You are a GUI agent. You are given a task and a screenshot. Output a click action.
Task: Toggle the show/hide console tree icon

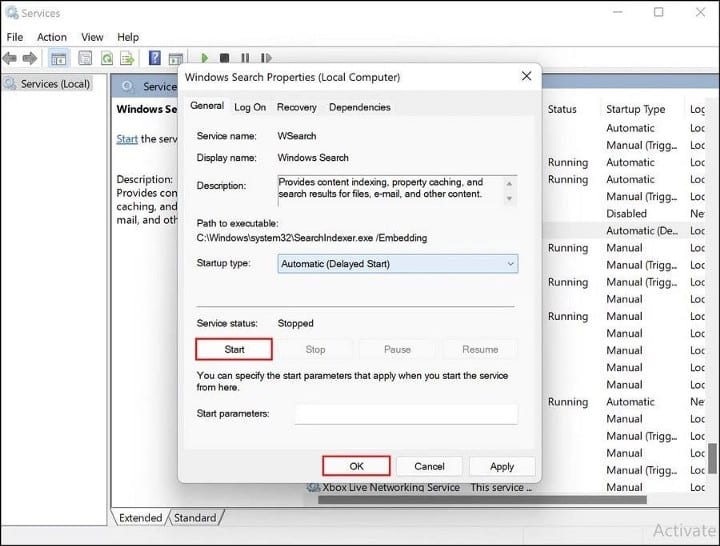point(58,58)
